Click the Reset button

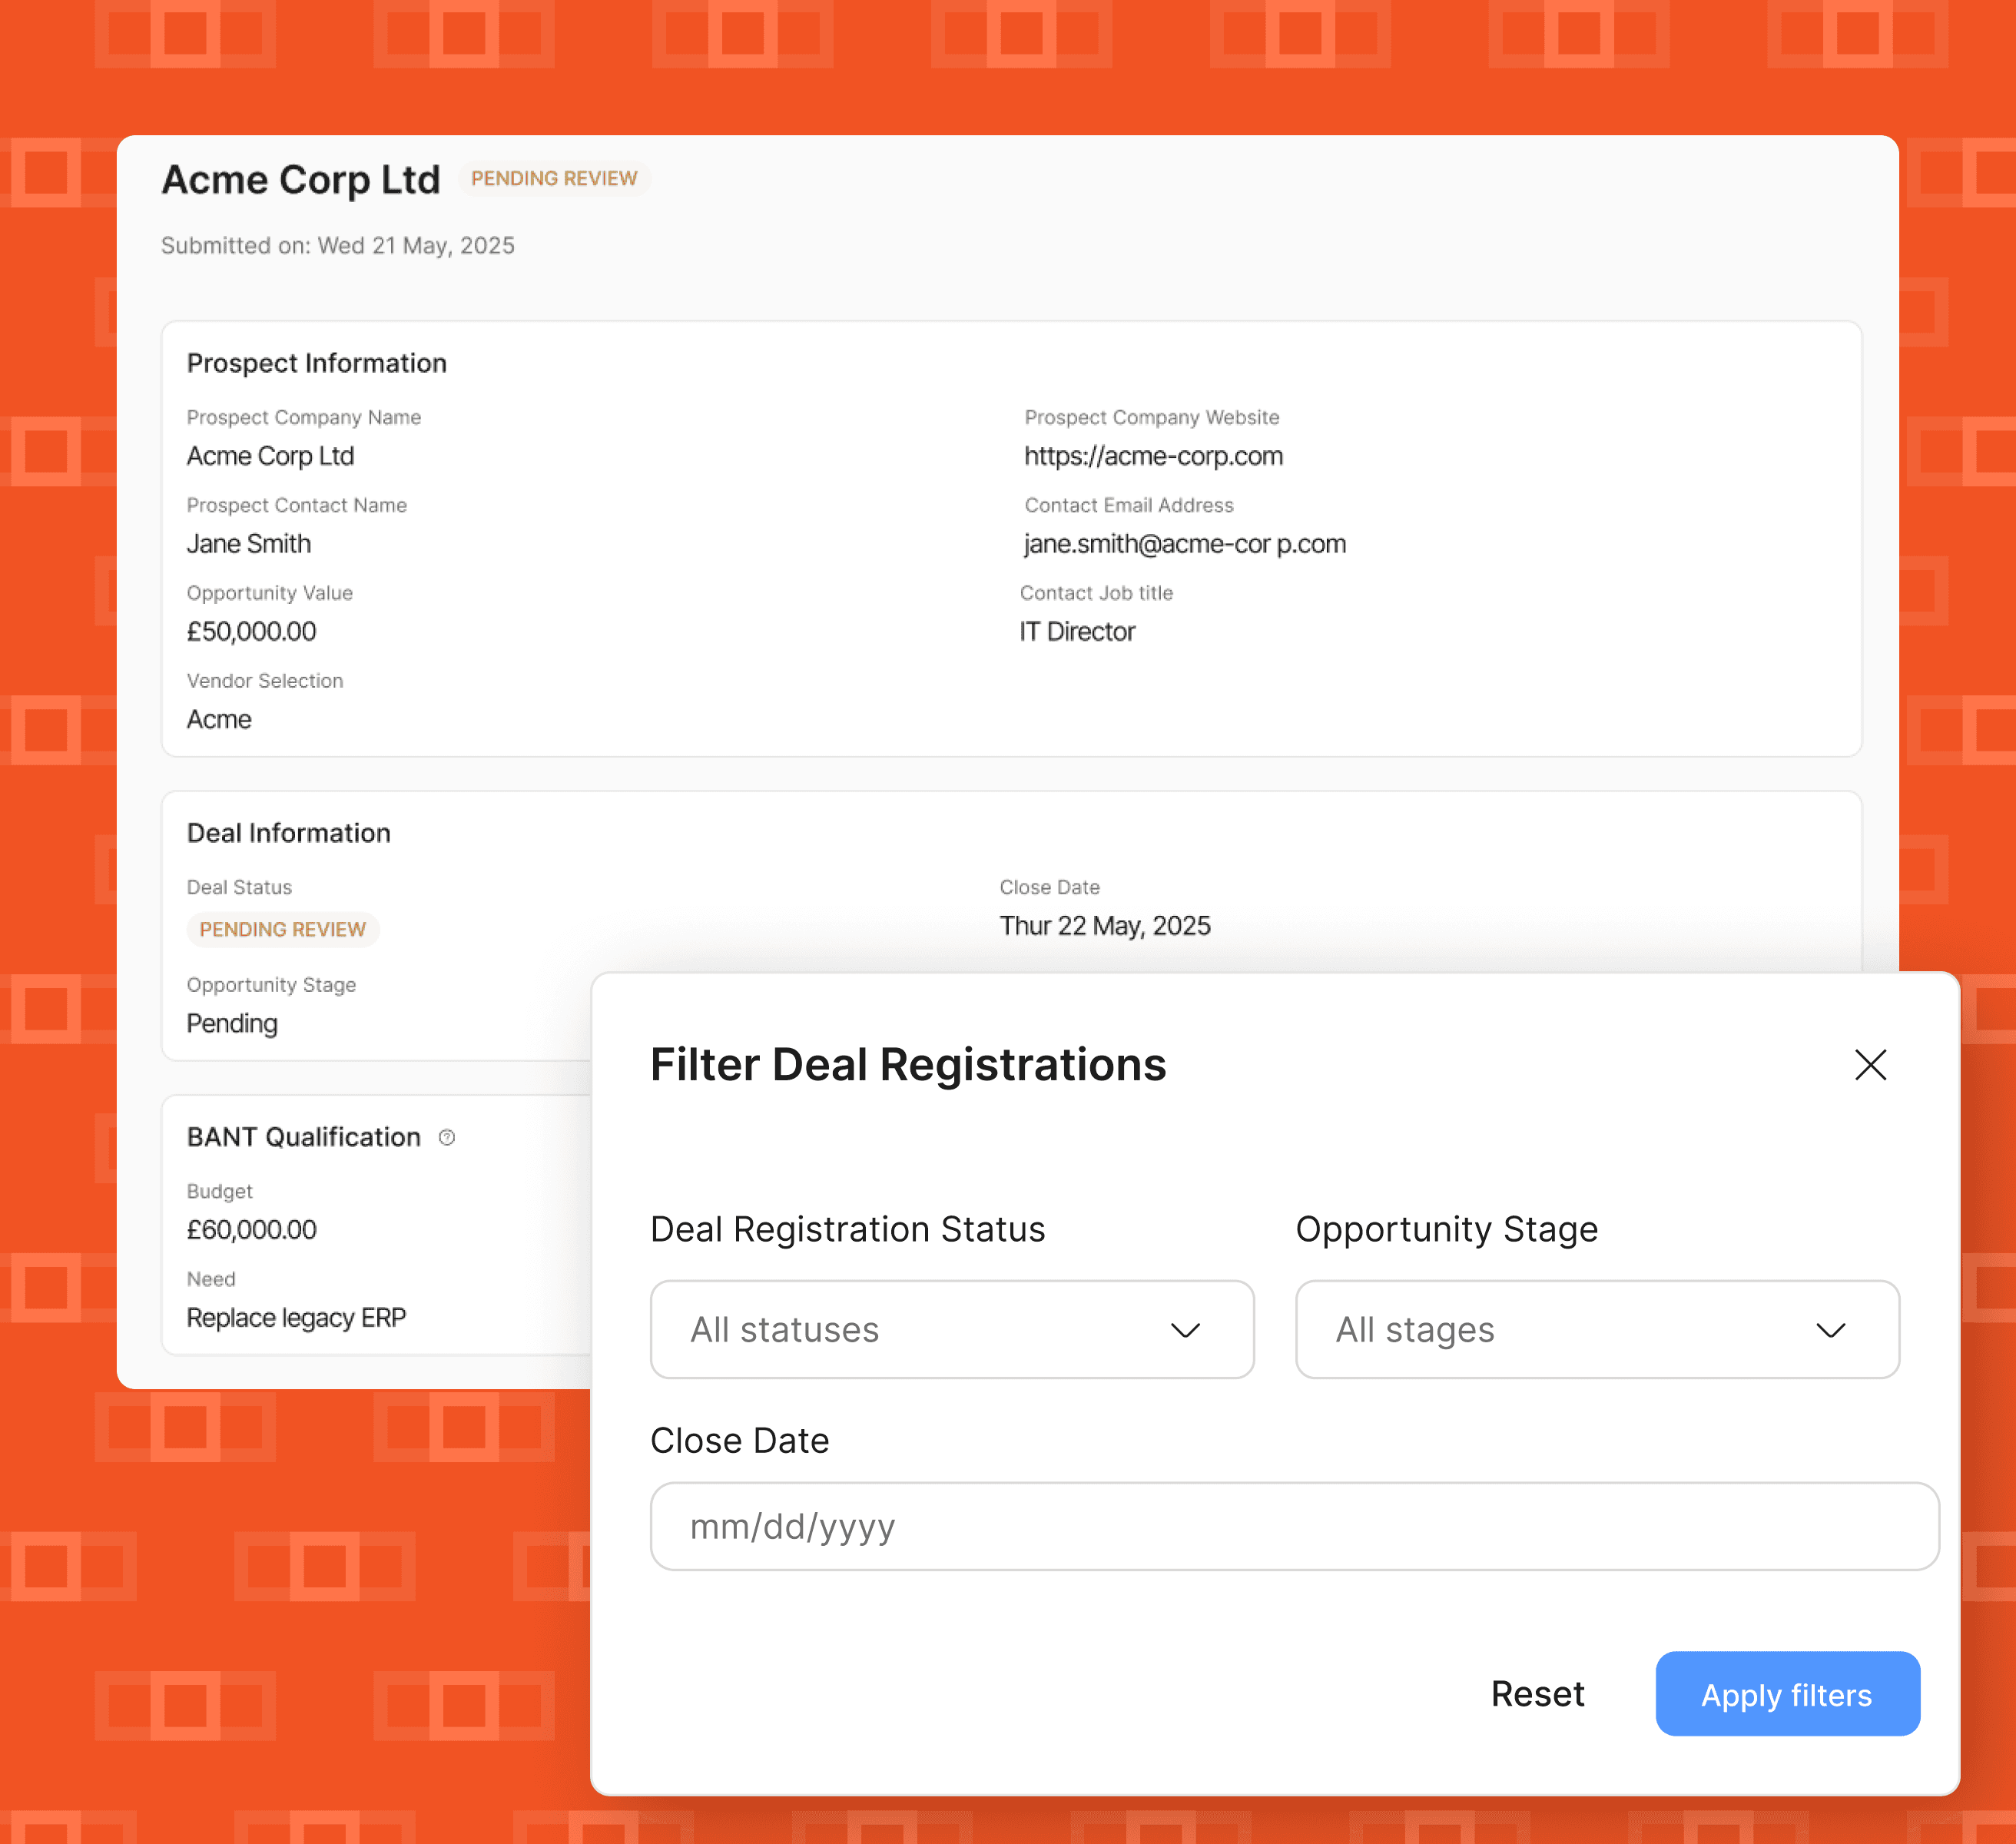1537,1694
